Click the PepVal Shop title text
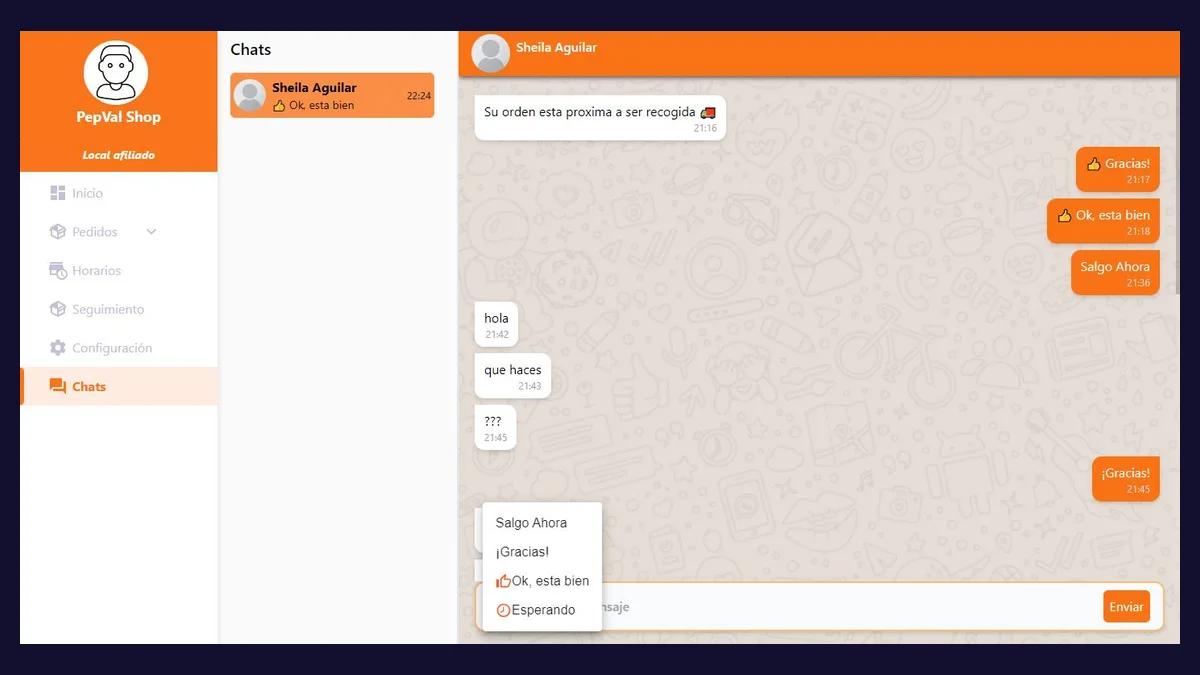The image size is (1200, 675). (118, 117)
